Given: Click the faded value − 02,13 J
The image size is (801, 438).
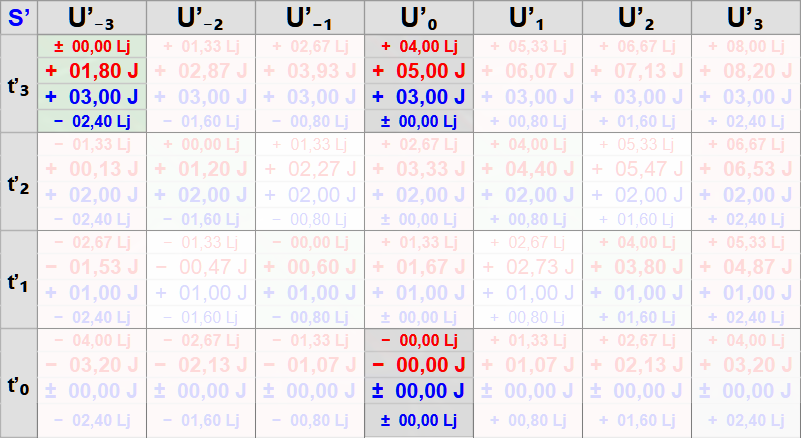Looking at the screenshot, I should [x=201, y=365].
